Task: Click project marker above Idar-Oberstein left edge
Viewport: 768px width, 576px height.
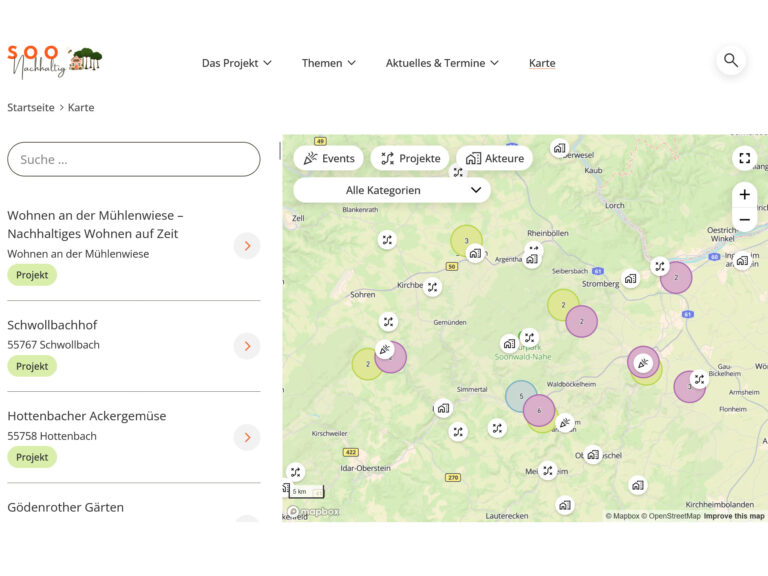Action: [x=295, y=472]
